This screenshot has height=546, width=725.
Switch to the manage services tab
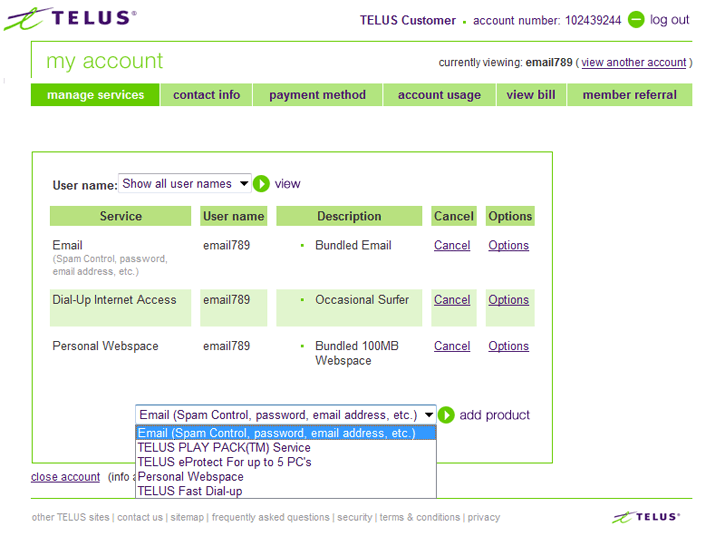tap(95, 95)
